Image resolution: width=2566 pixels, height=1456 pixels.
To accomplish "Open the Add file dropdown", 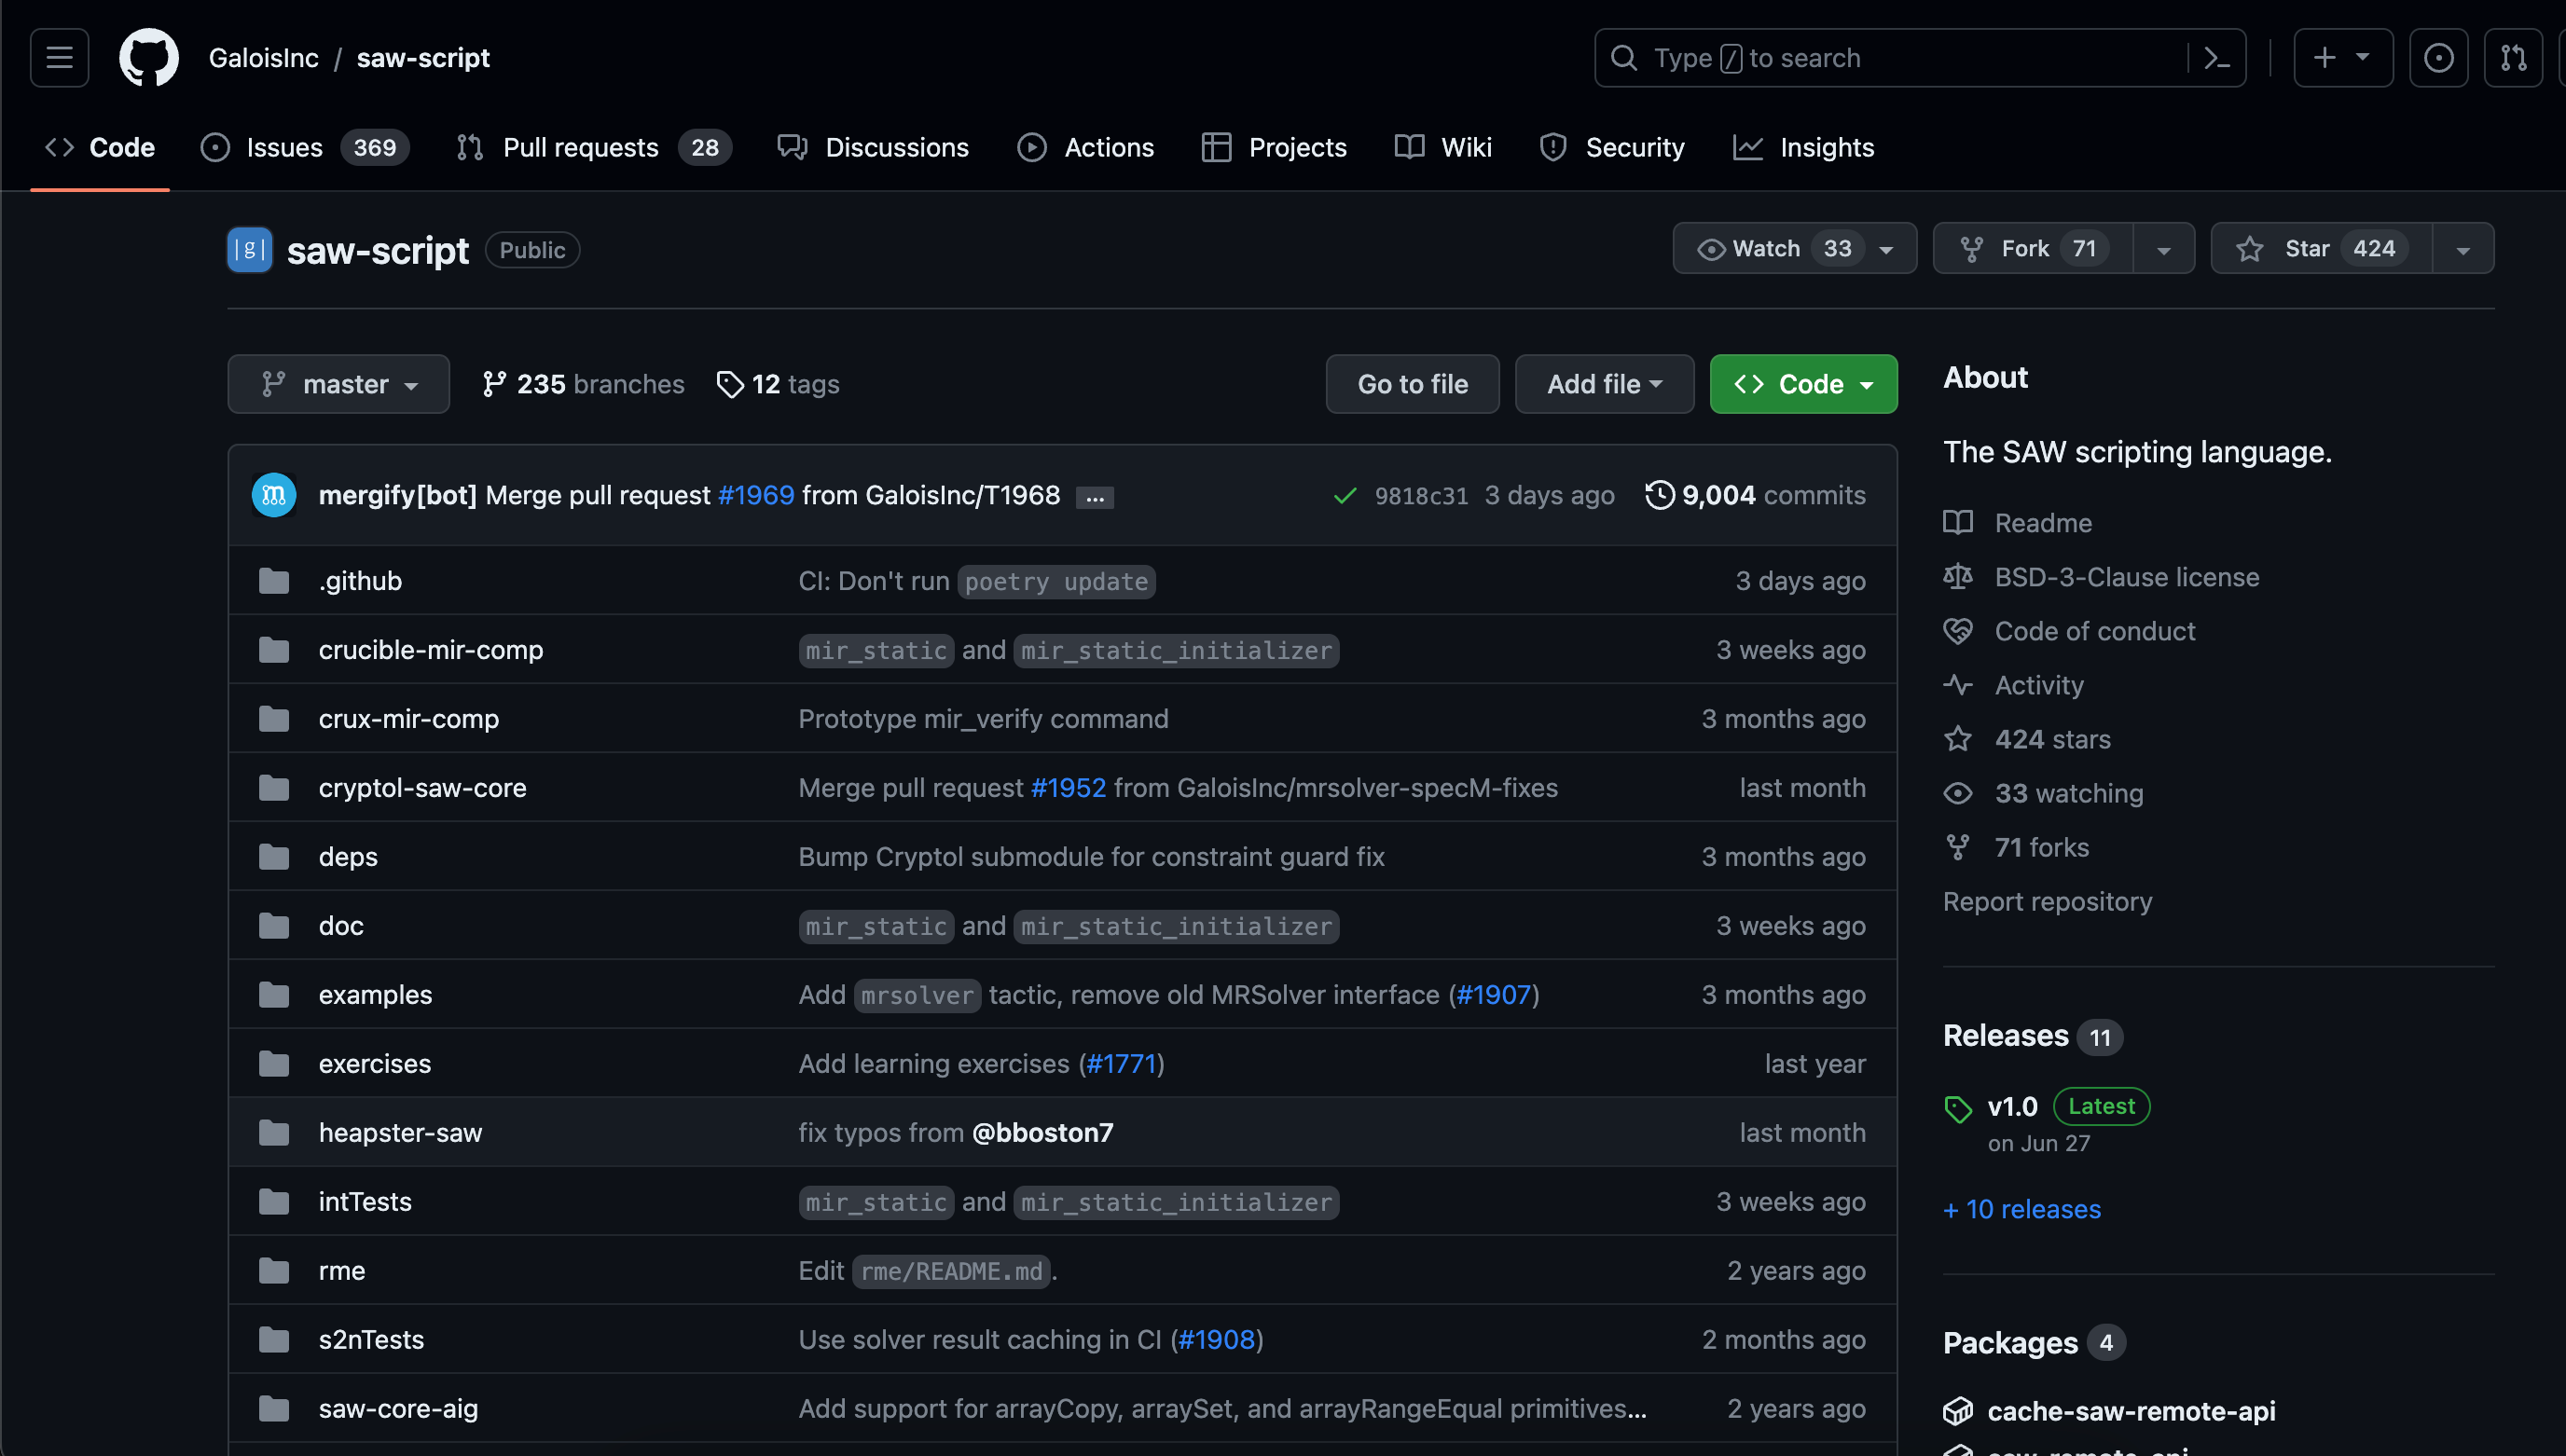I will (1604, 384).
